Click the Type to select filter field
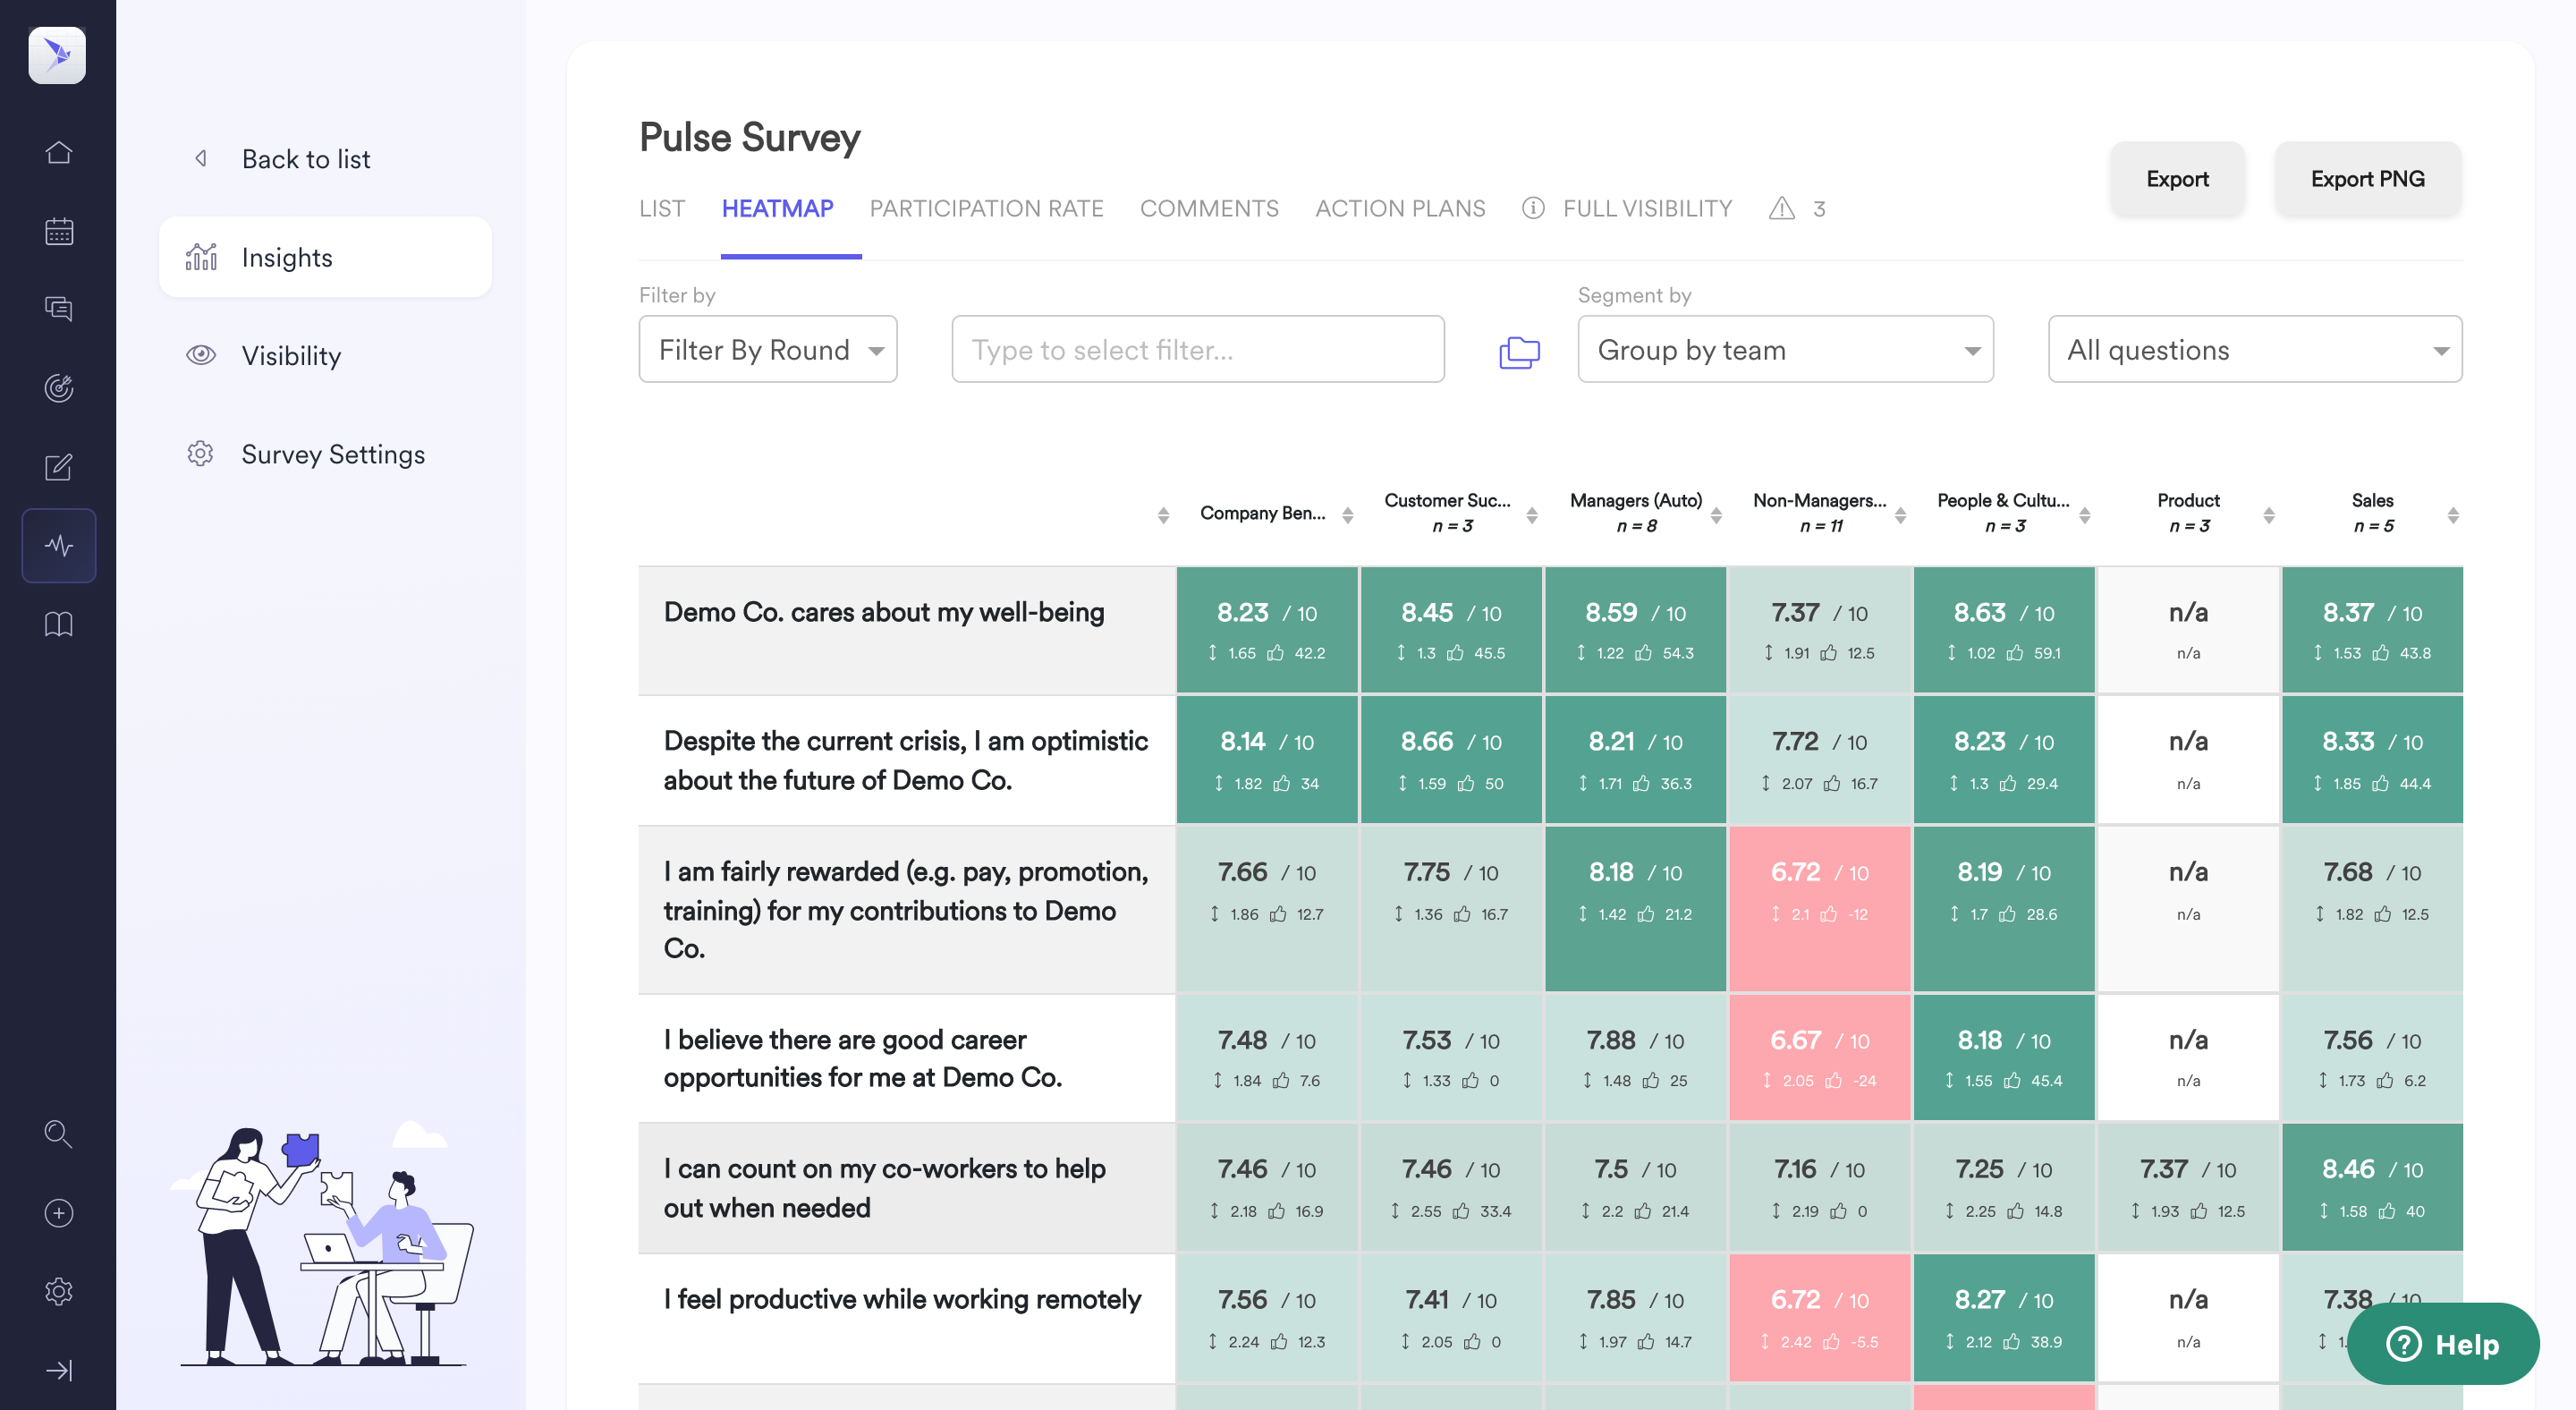Screen dimensions: 2576x1410 pos(1197,350)
